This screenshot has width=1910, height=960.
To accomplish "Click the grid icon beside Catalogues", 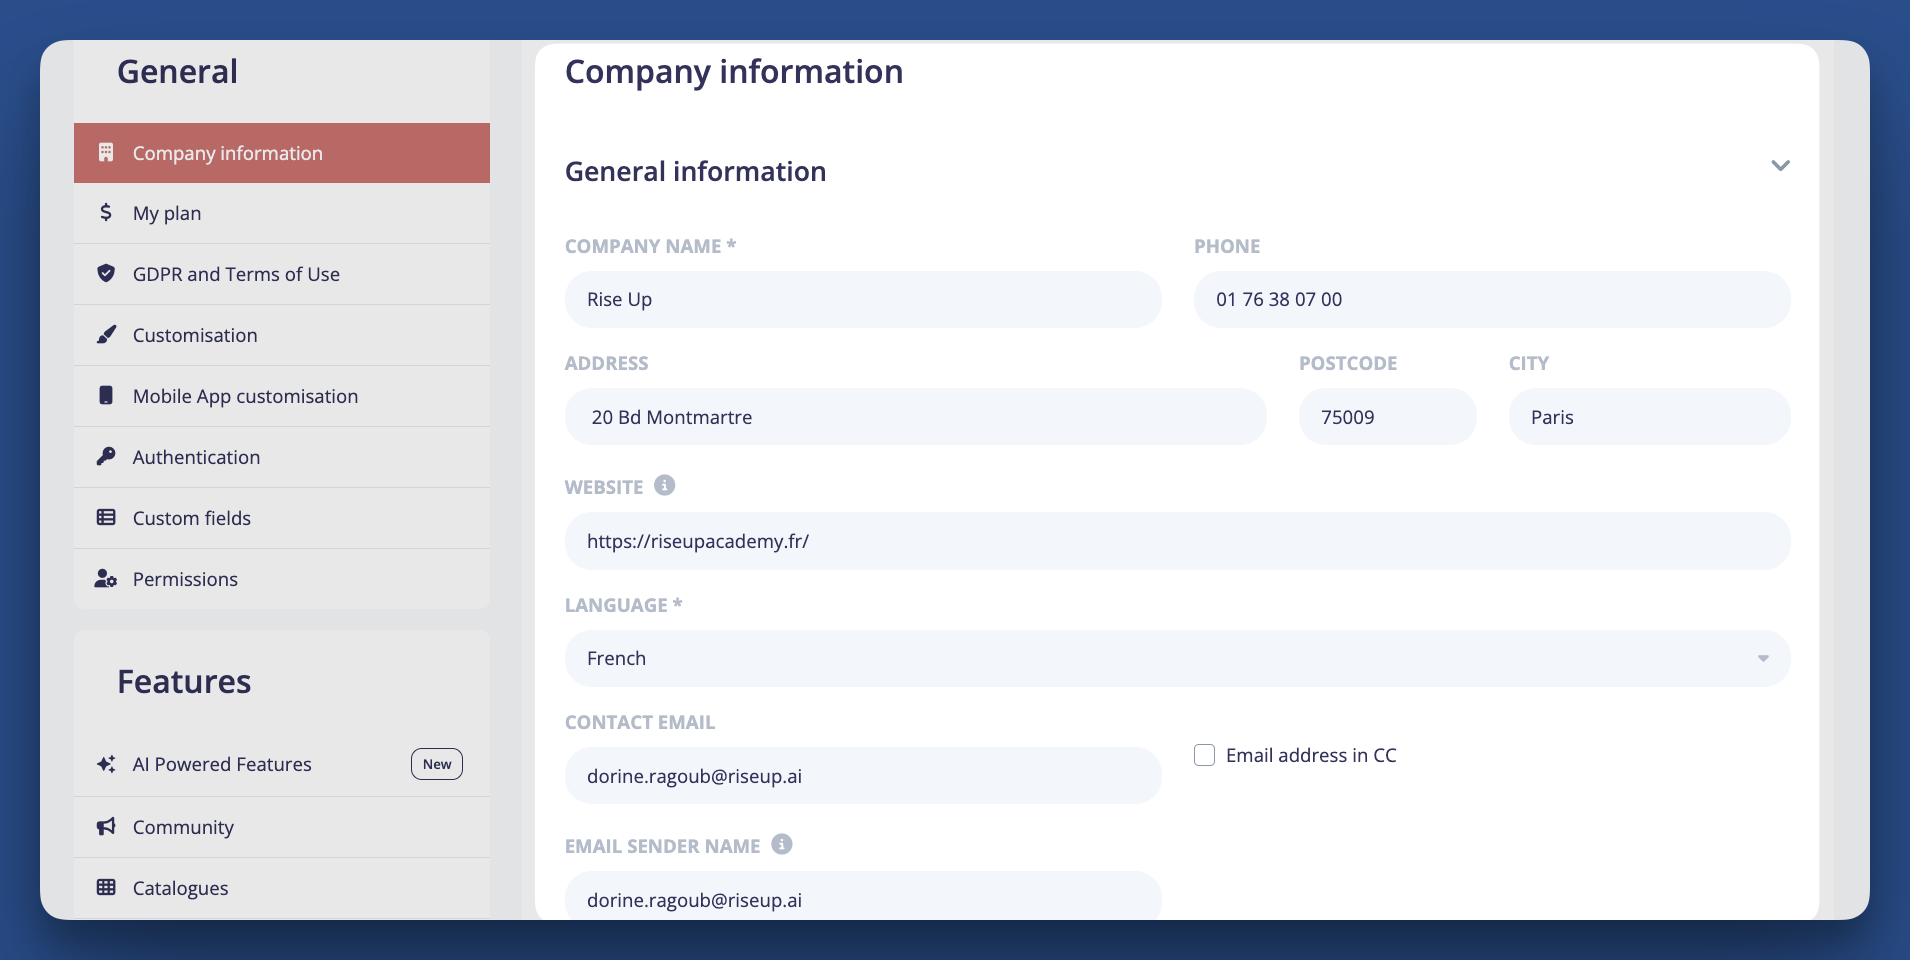I will coord(106,887).
